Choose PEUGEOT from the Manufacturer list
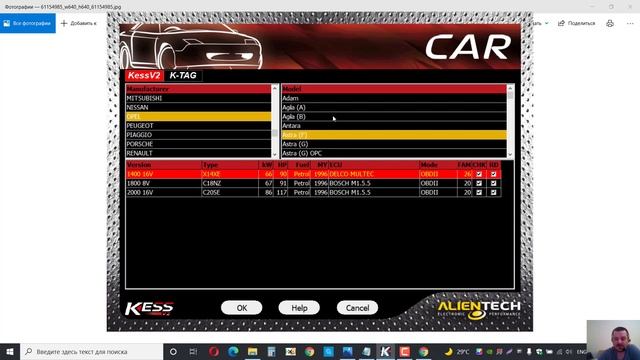Screen dimensions: 640x360 click(x=198, y=126)
